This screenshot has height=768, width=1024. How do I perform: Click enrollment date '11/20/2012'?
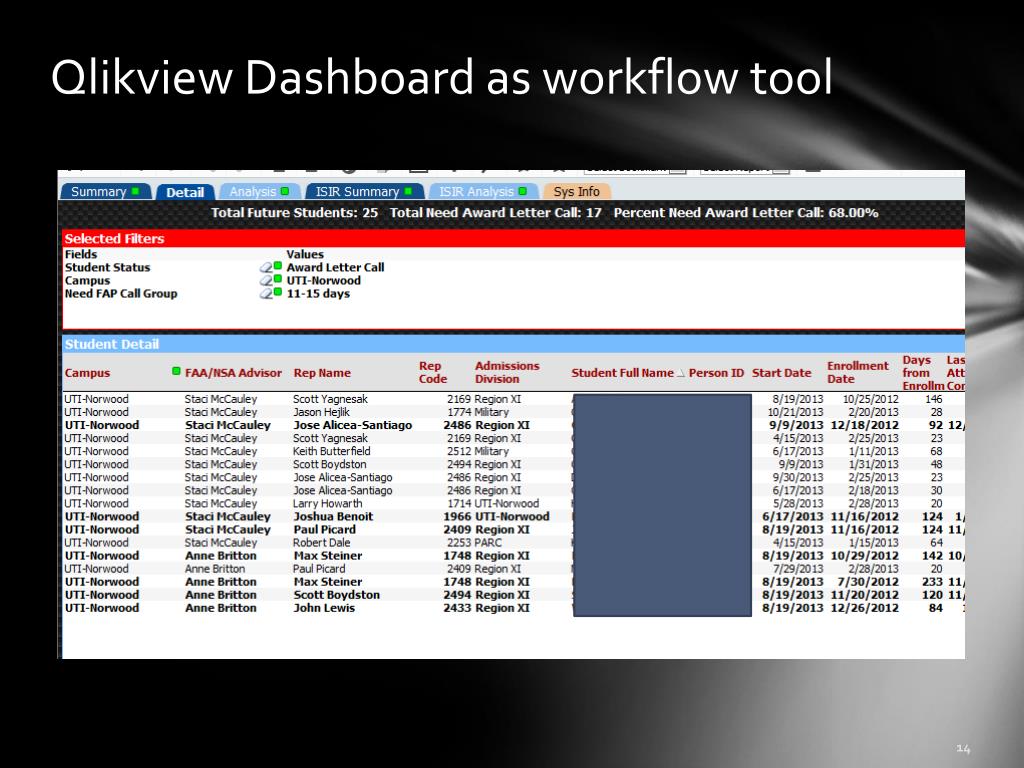(865, 595)
